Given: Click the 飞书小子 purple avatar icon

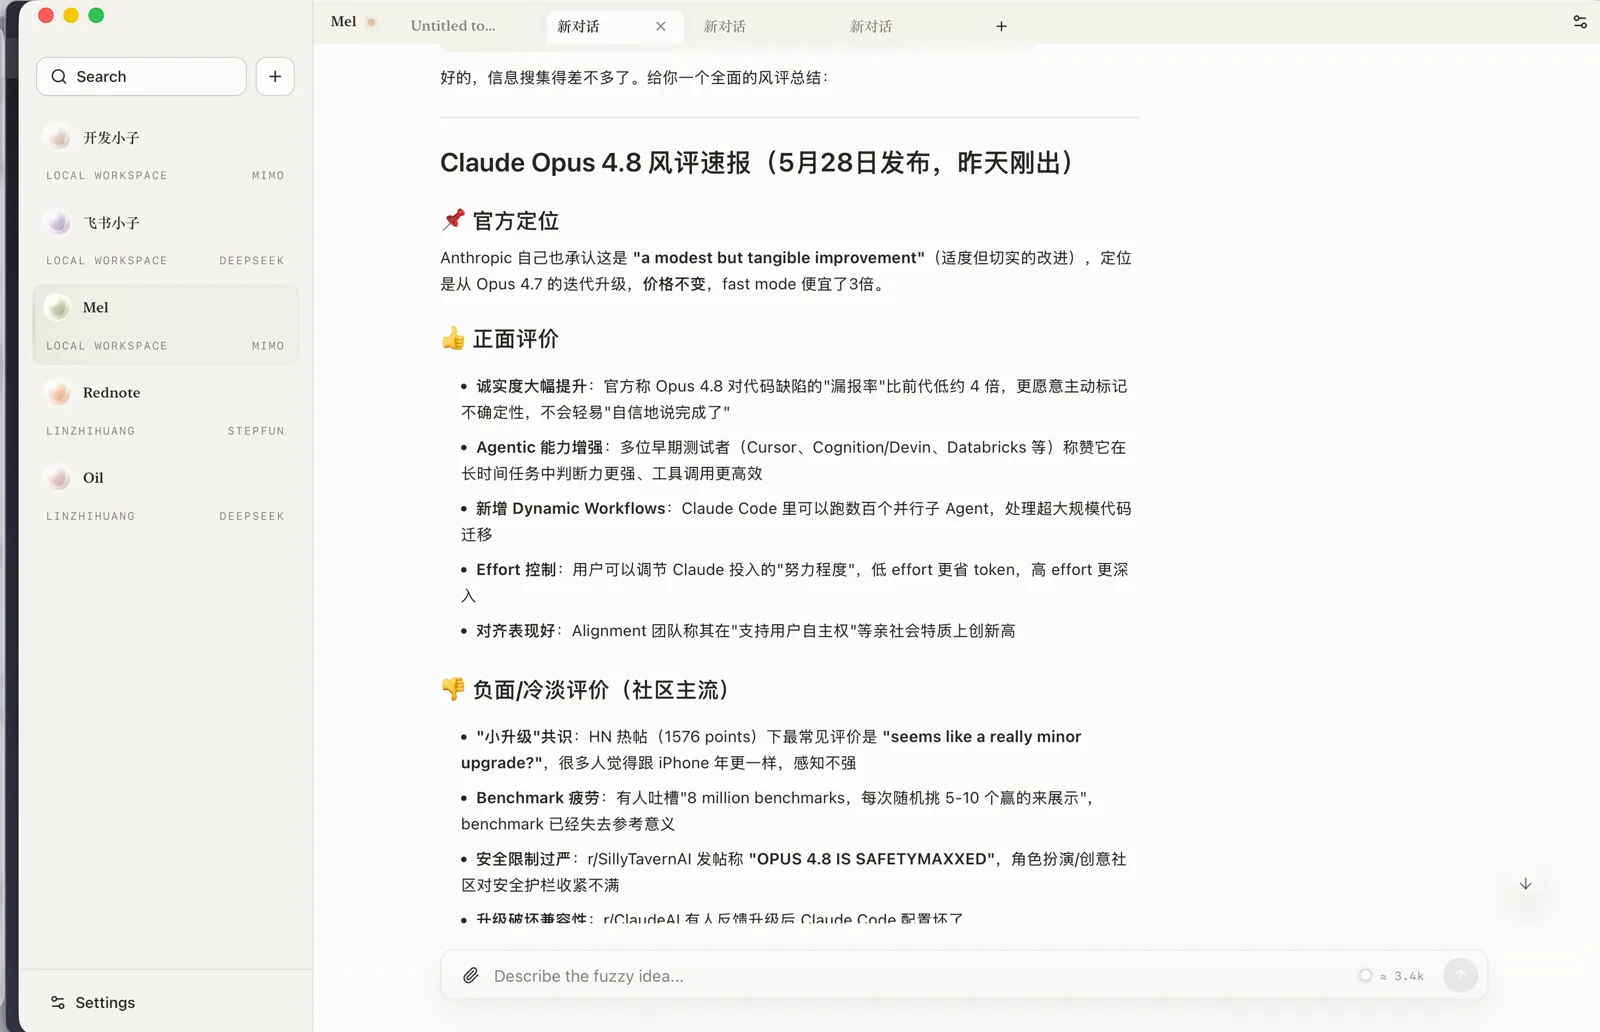Looking at the screenshot, I should 59,223.
